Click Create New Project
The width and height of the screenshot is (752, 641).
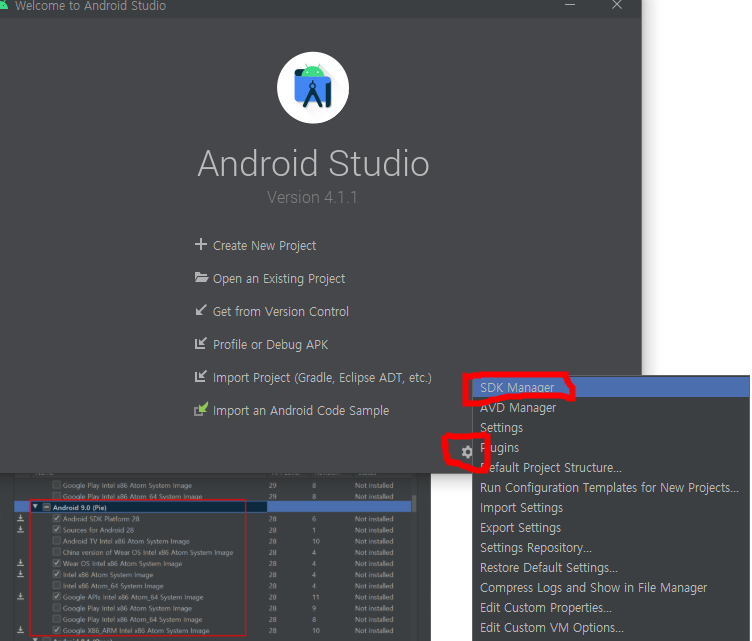(x=264, y=245)
